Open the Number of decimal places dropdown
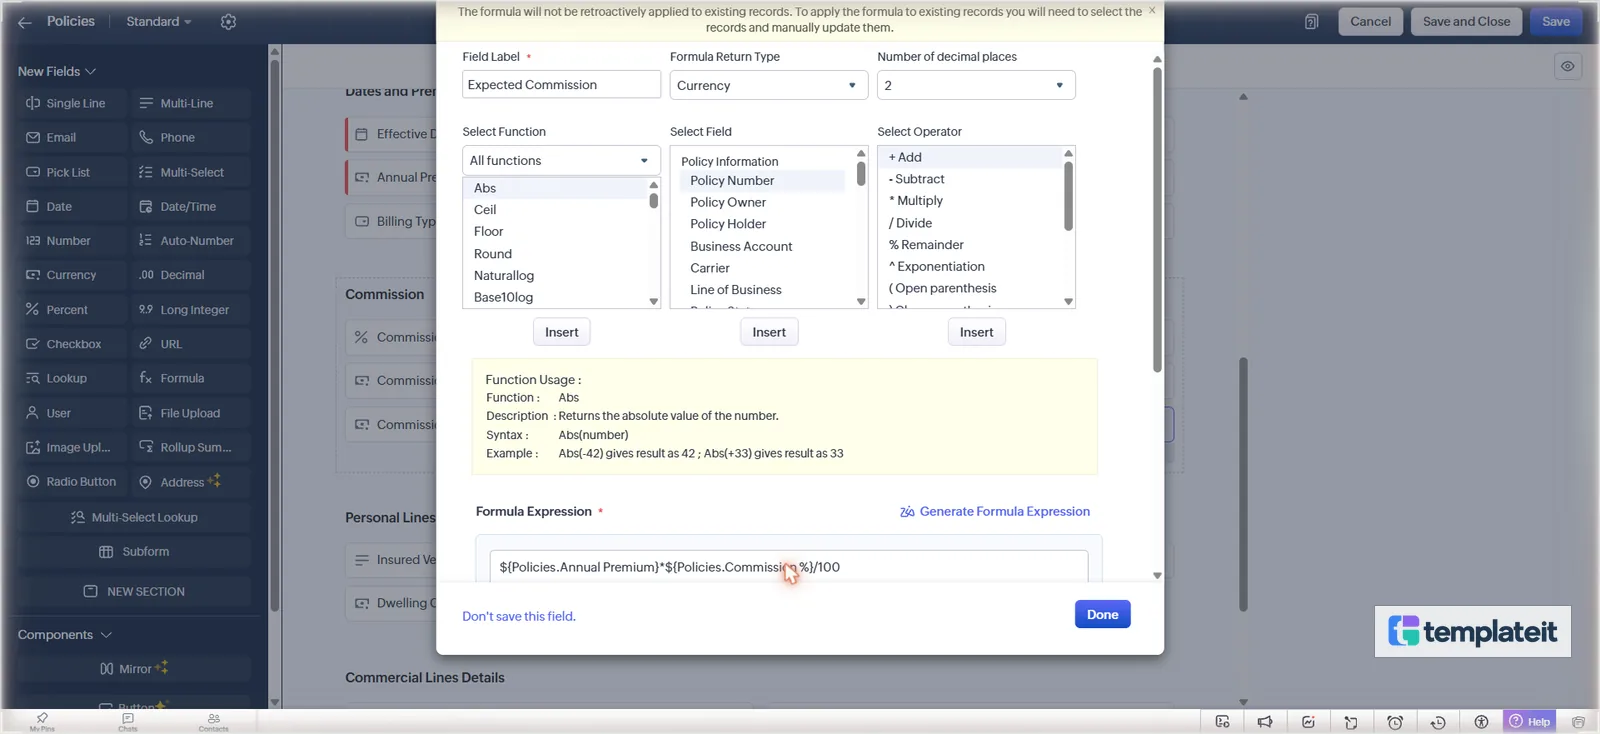This screenshot has width=1600, height=734. 976,85
